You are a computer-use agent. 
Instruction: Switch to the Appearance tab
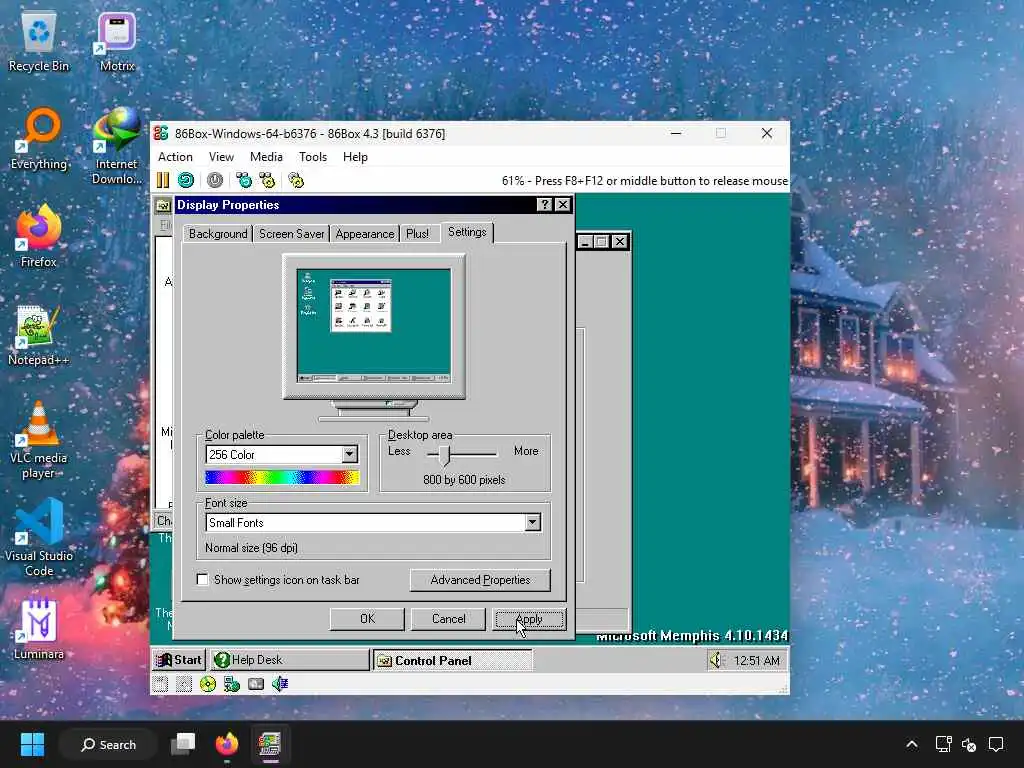click(364, 234)
